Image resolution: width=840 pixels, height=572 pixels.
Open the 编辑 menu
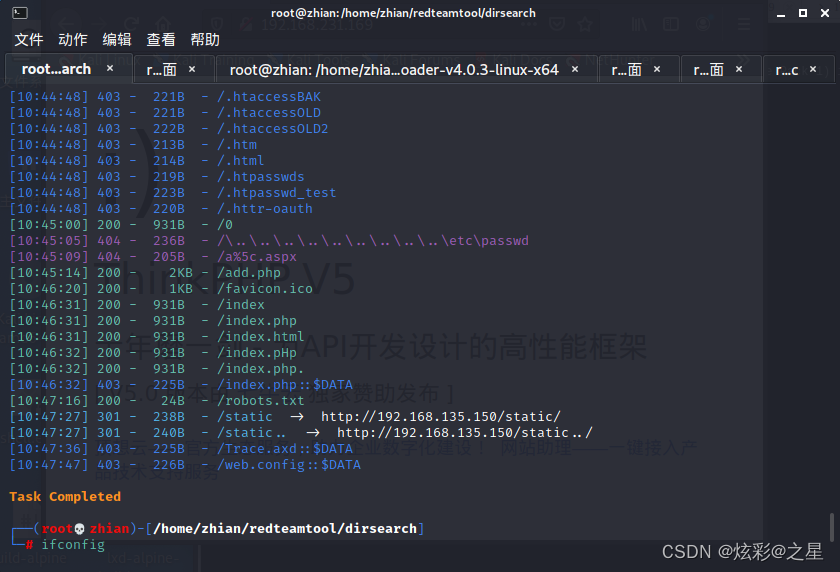point(117,40)
